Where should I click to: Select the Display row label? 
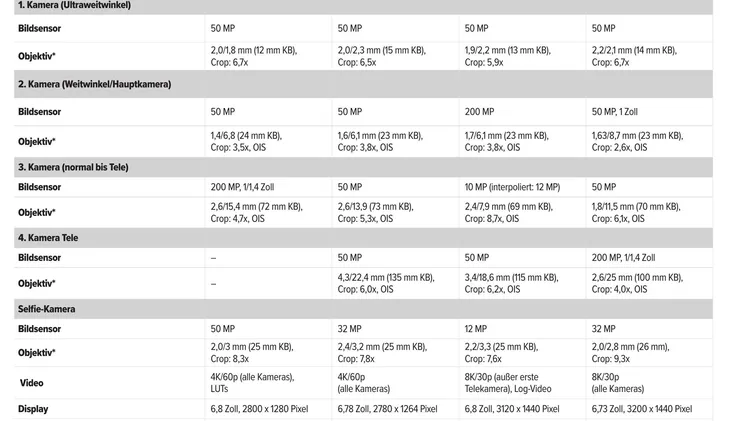coord(33,409)
